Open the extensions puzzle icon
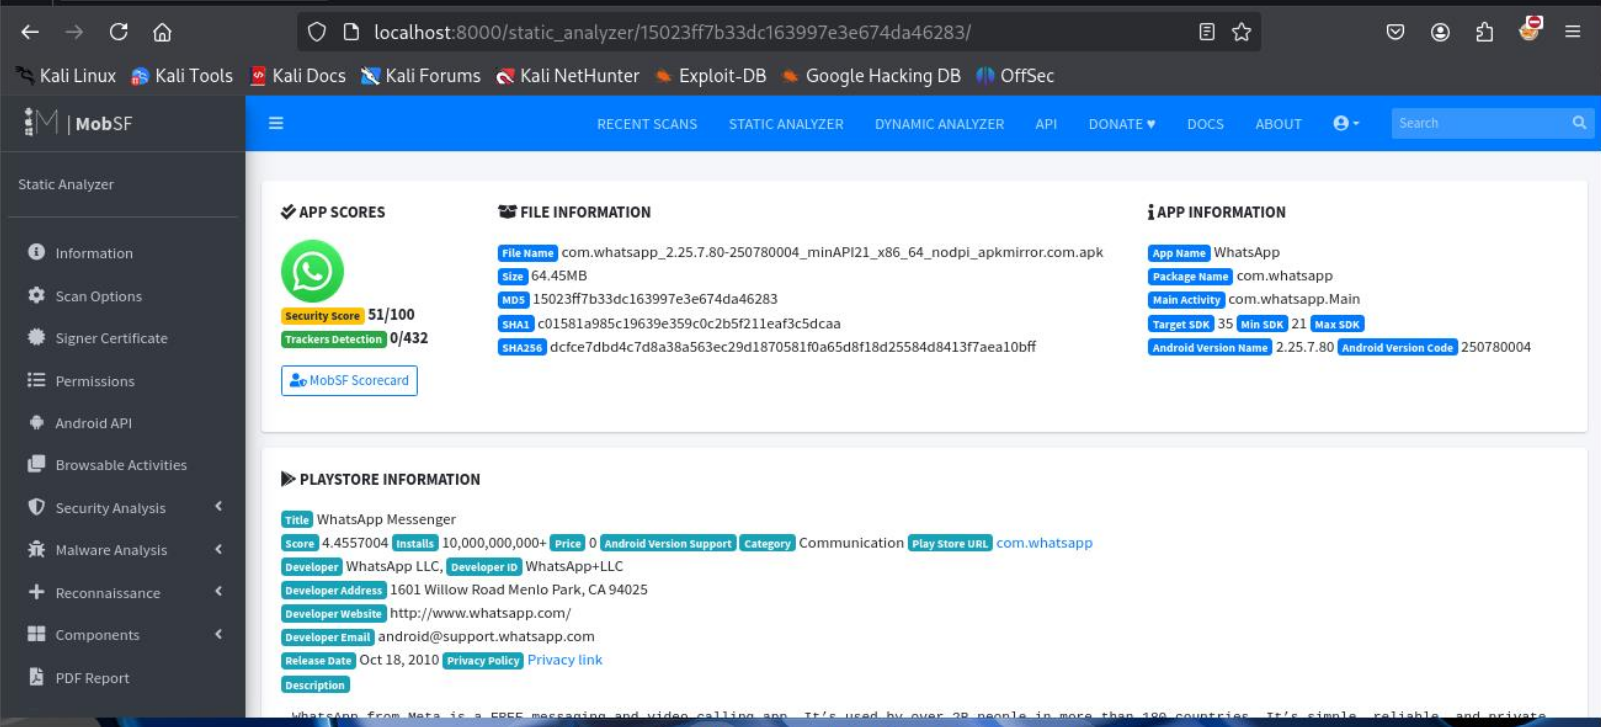Screen dimensions: 1601x727 click(x=1484, y=32)
